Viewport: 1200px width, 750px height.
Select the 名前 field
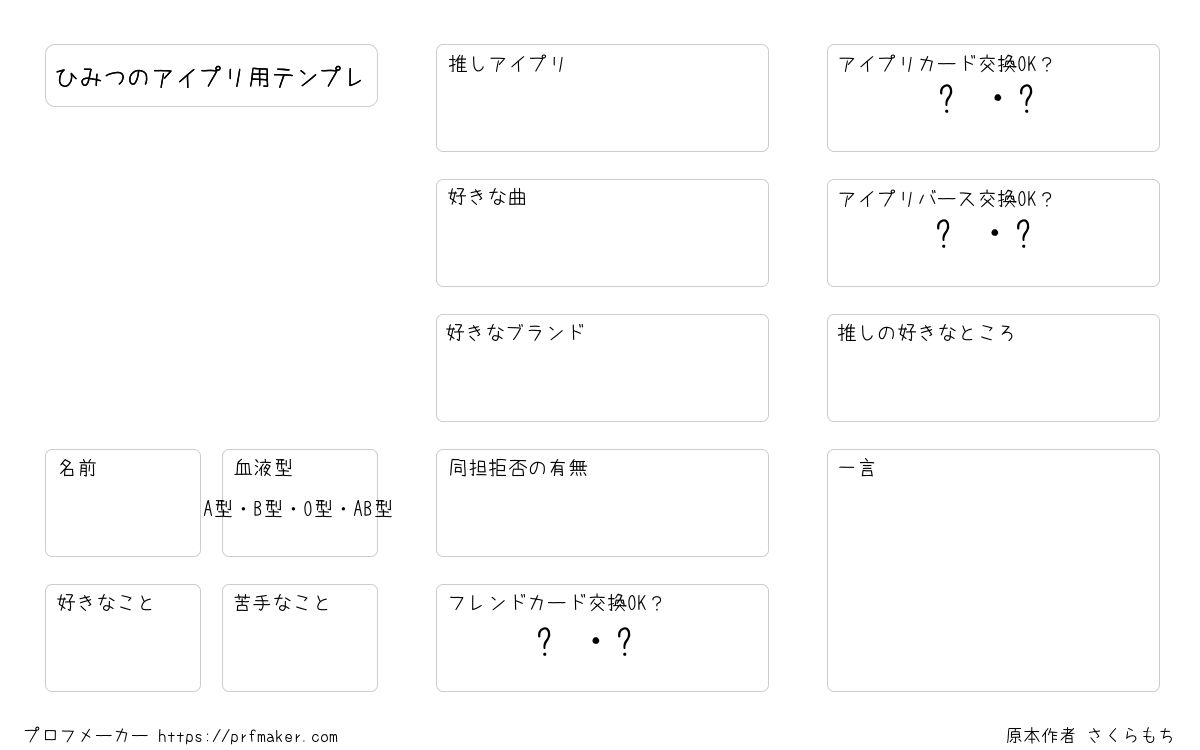[x=123, y=503]
